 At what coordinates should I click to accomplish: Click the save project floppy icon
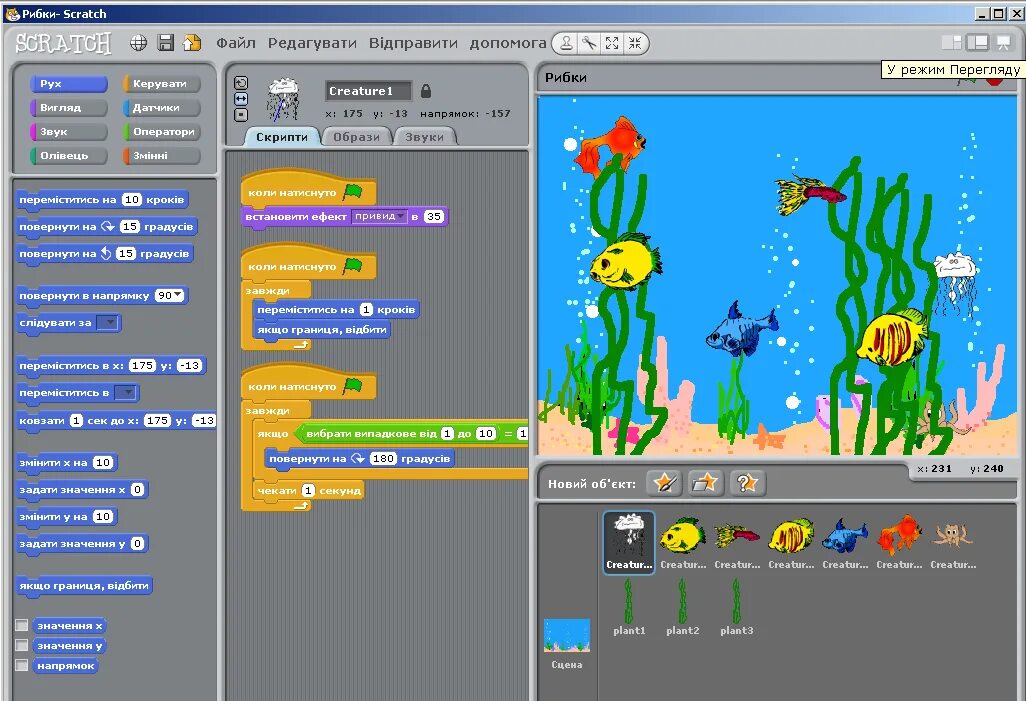click(x=166, y=43)
